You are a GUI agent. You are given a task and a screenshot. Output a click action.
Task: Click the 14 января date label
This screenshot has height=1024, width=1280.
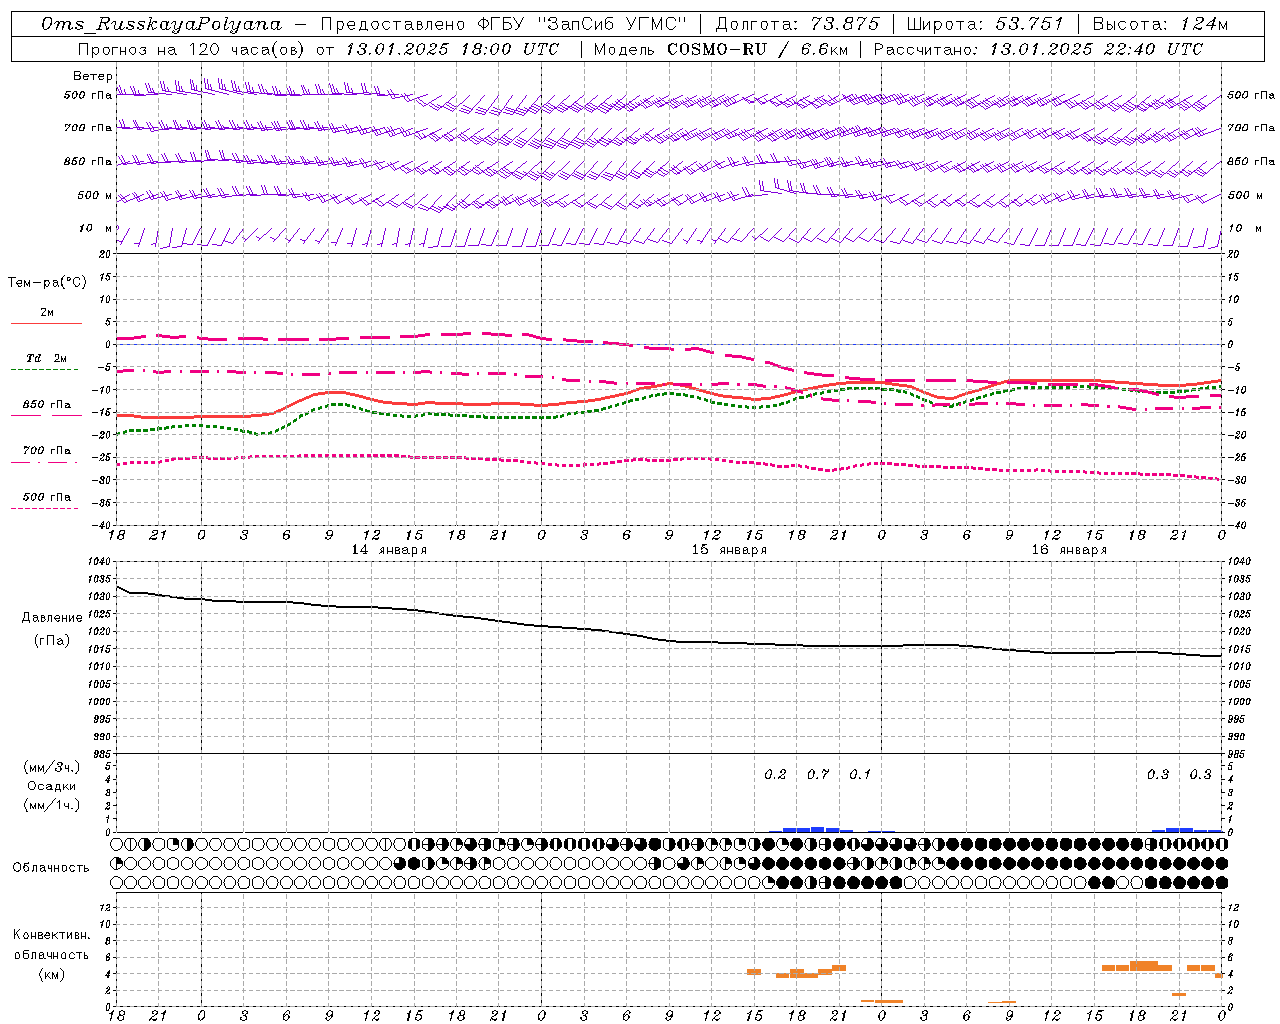click(x=389, y=550)
